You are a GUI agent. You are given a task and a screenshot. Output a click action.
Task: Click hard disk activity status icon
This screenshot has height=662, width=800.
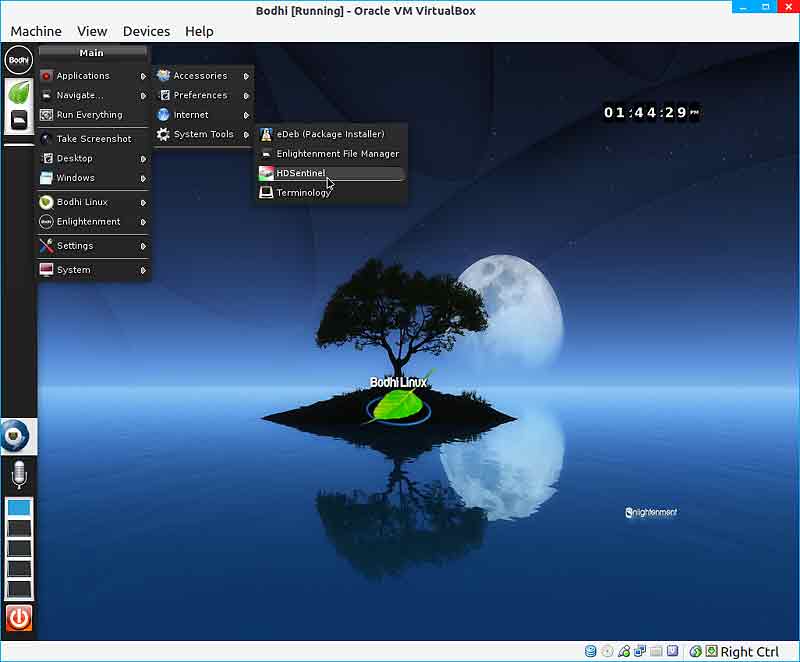[x=590, y=651]
